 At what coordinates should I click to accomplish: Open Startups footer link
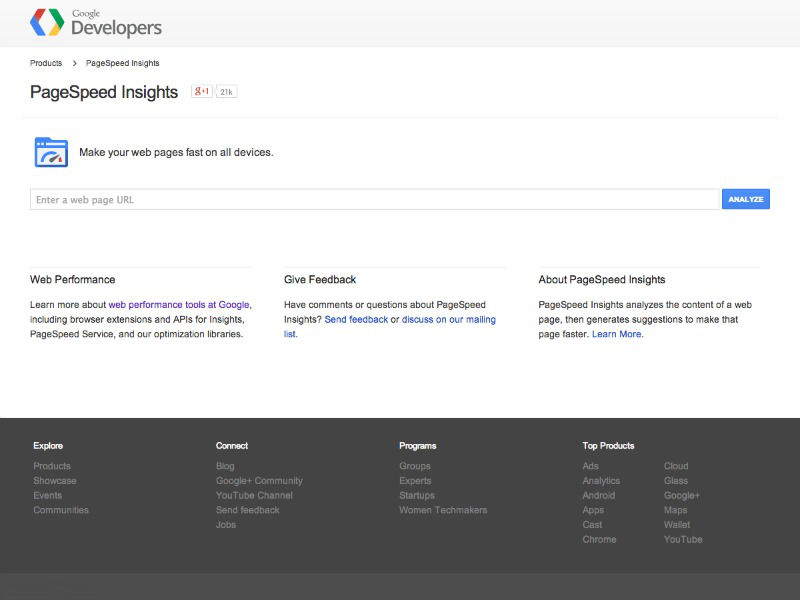(x=417, y=495)
